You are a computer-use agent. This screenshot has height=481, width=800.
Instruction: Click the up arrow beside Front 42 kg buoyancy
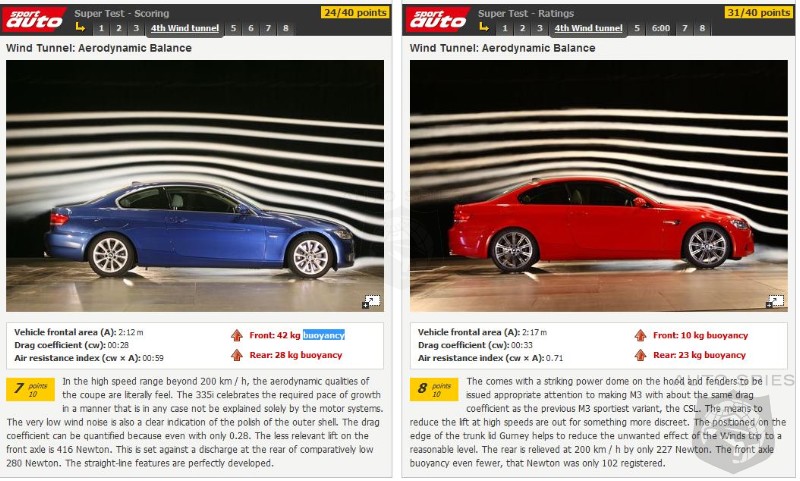[236, 336]
